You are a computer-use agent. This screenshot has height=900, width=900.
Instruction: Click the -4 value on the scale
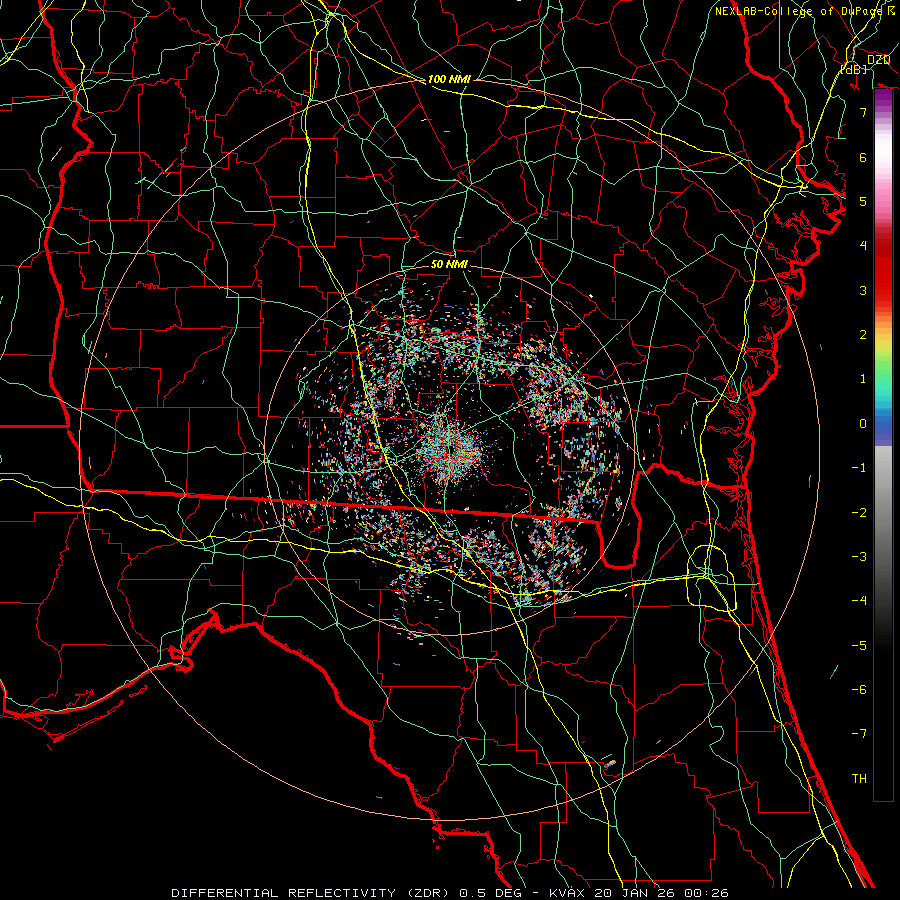point(859,601)
